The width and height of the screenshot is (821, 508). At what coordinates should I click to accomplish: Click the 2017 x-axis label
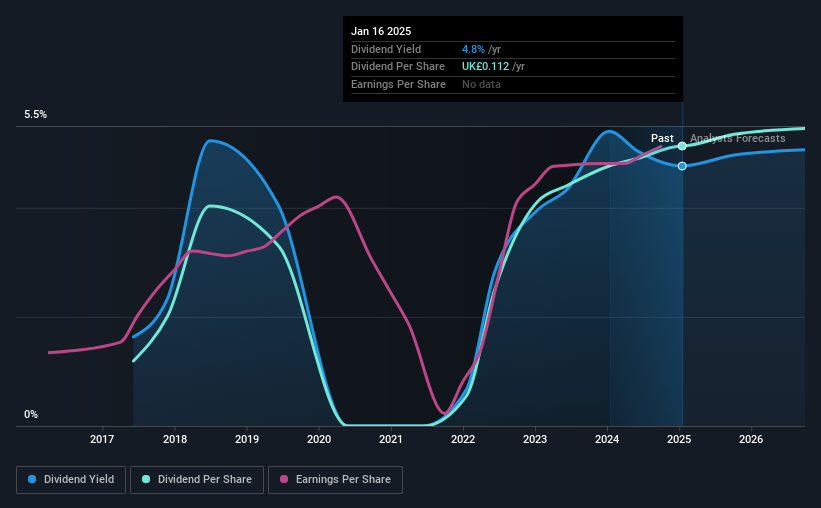point(102,439)
